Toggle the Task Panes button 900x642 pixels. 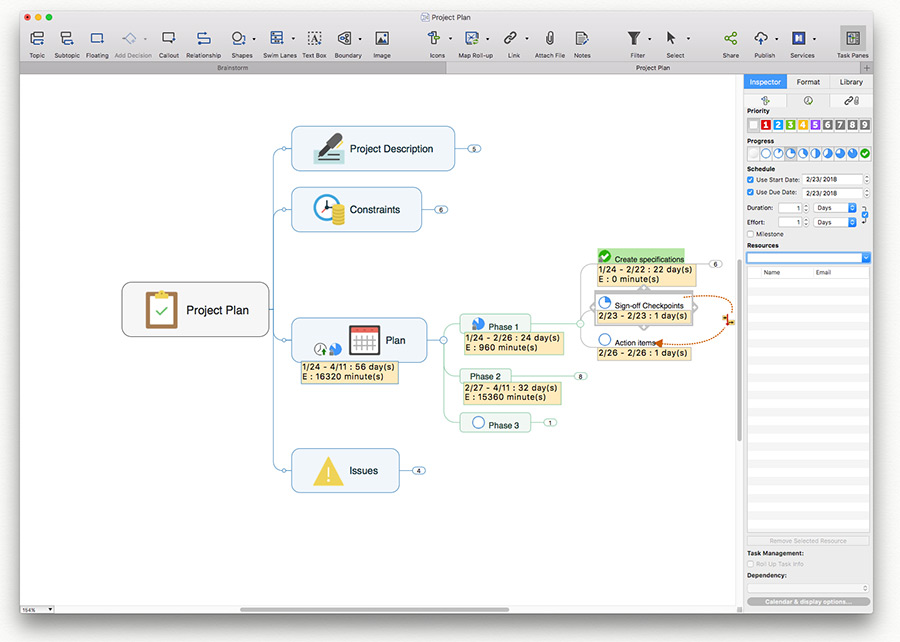click(x=853, y=38)
